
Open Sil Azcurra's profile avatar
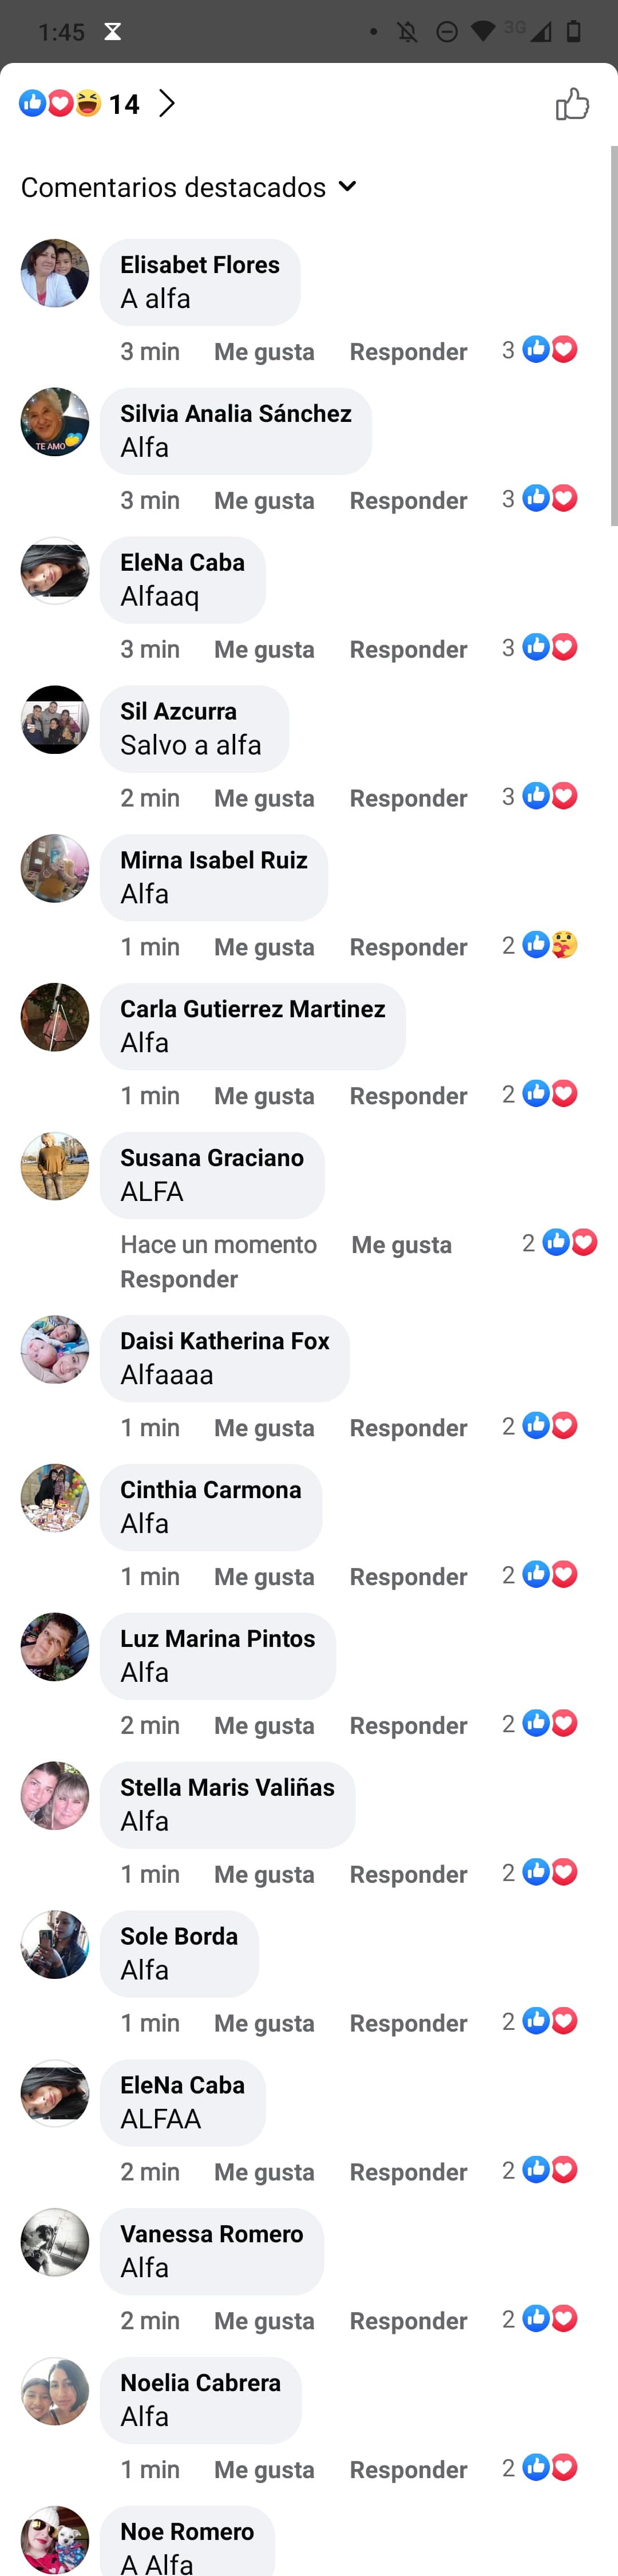(55, 720)
